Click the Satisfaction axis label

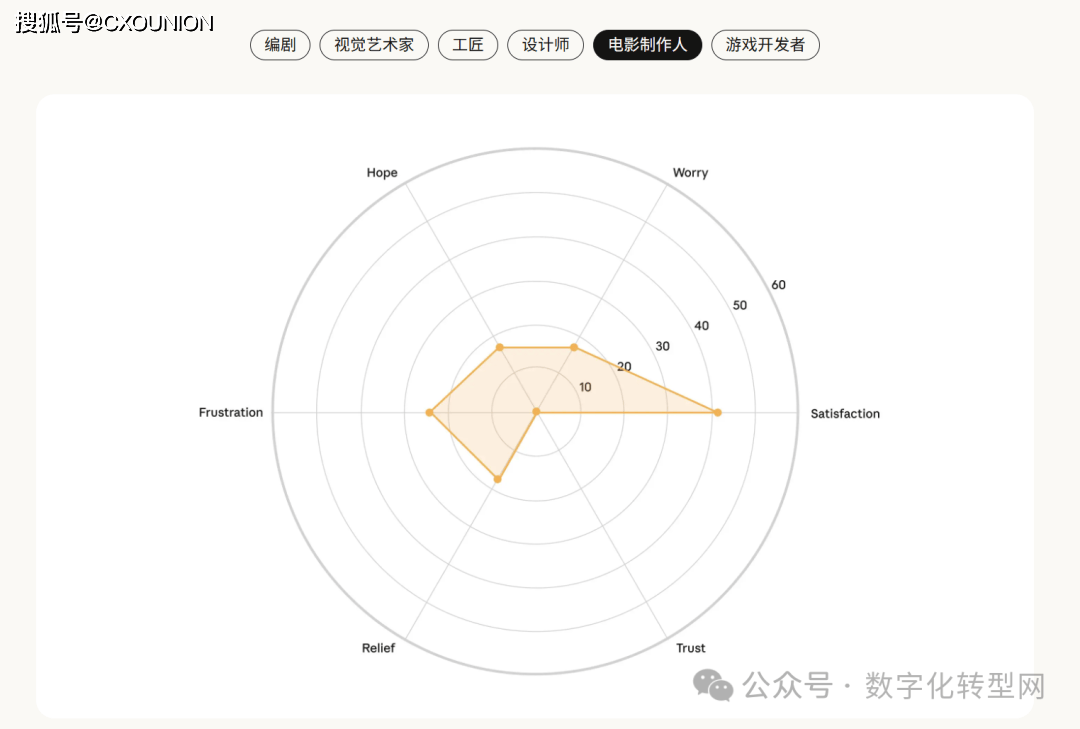coord(845,413)
